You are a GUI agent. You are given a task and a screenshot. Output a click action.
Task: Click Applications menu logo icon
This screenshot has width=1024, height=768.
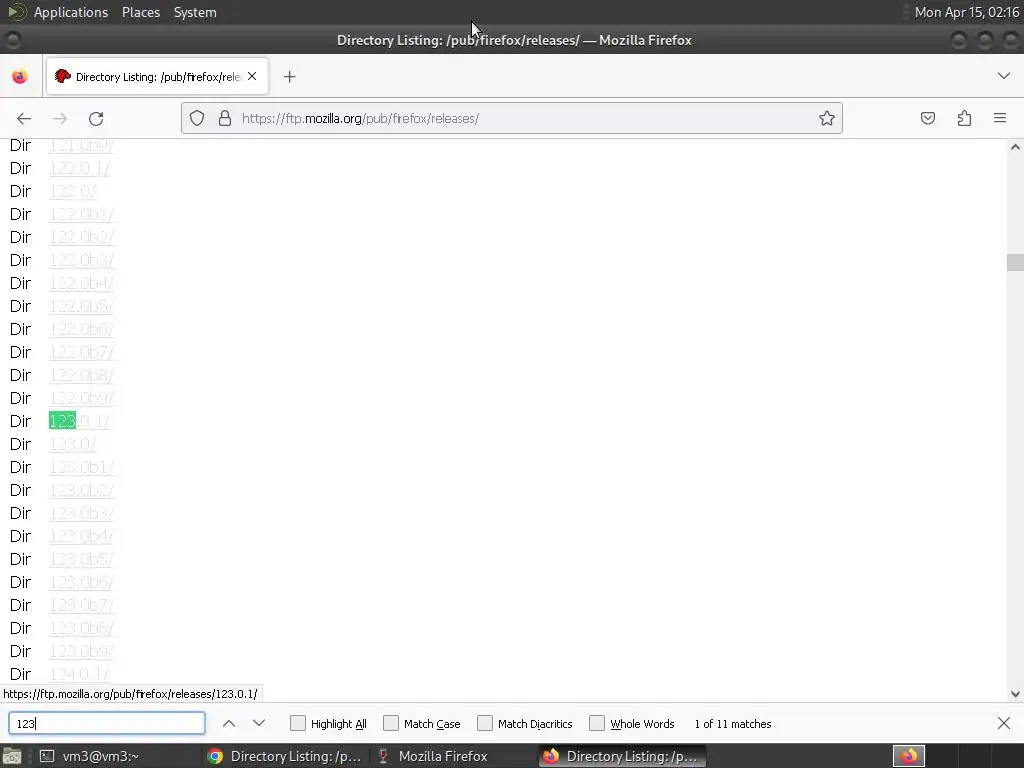tap(16, 12)
